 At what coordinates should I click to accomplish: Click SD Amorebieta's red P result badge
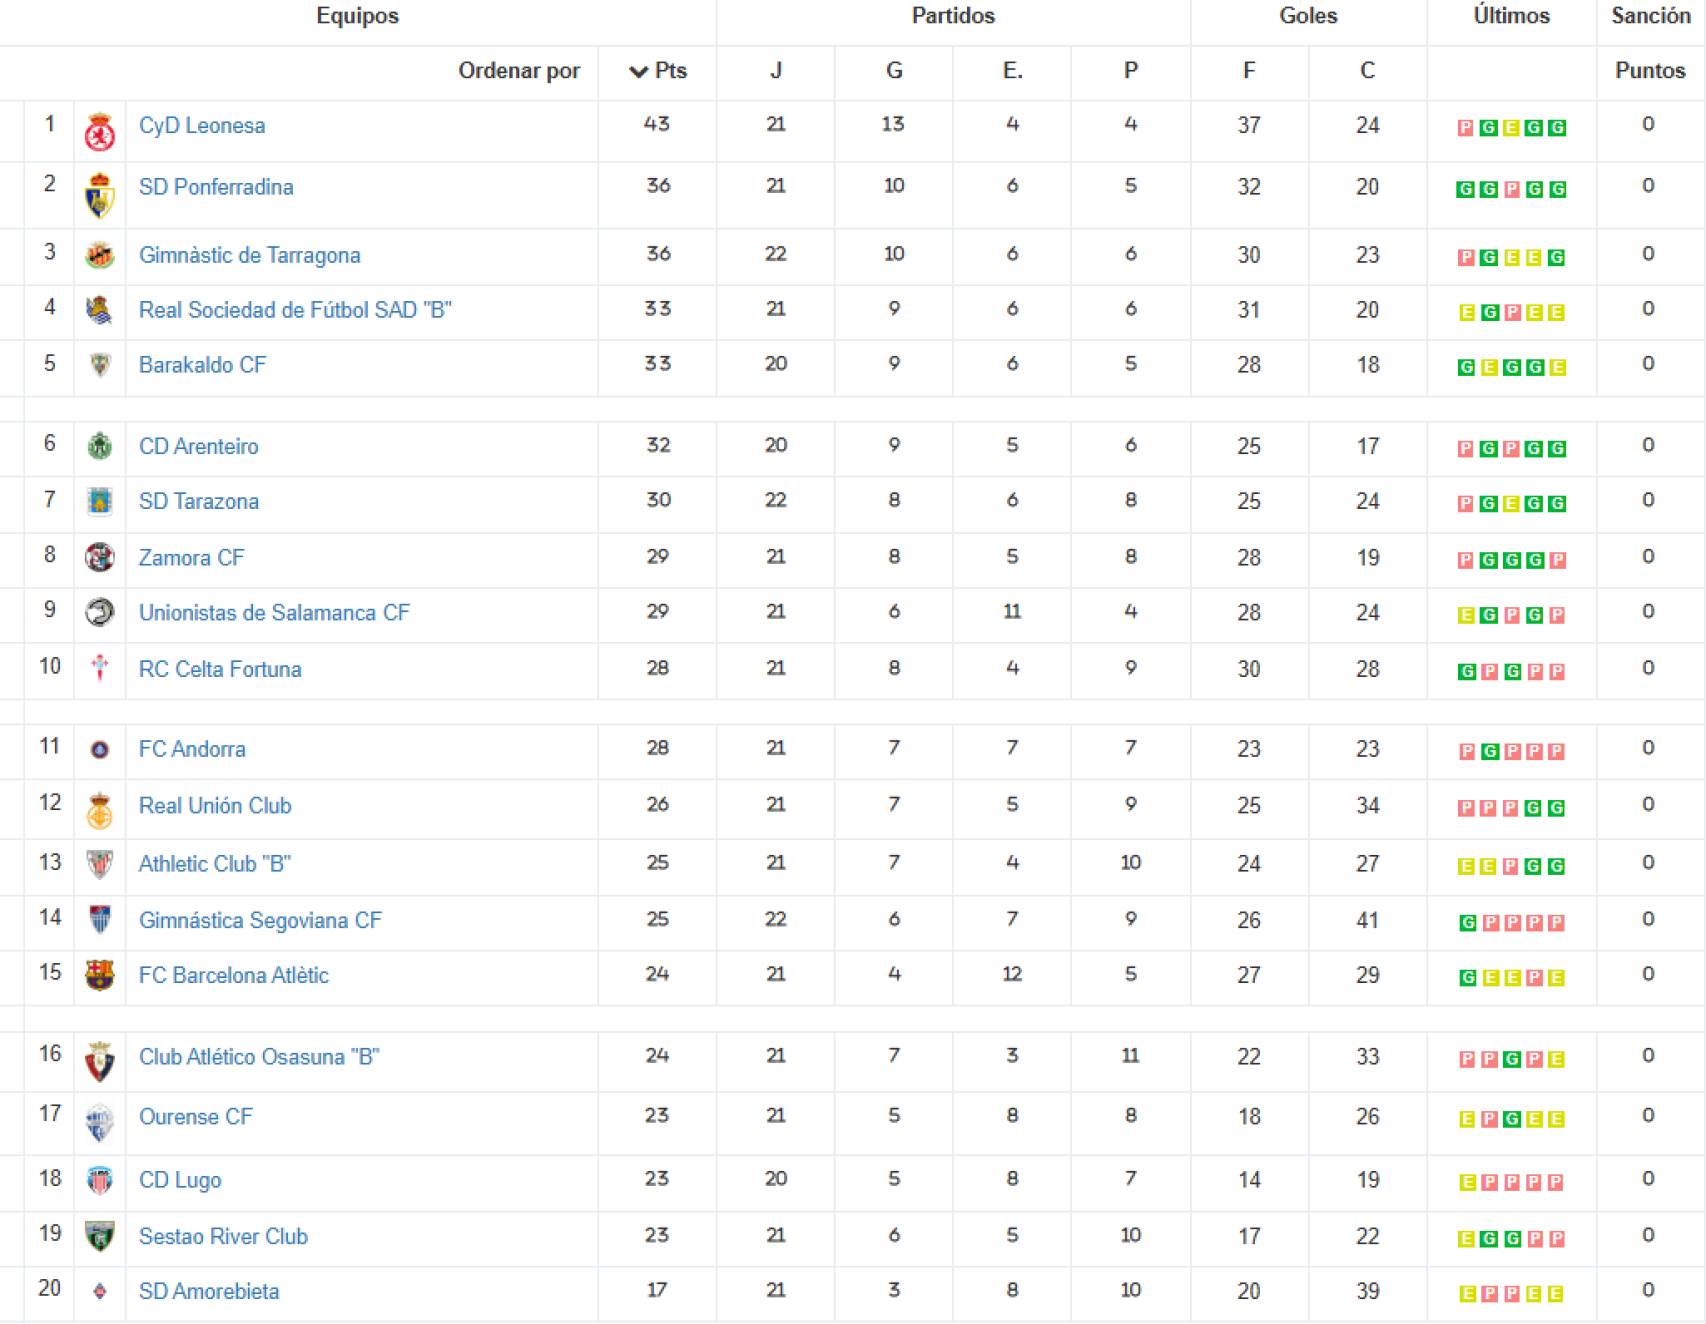[1489, 1292]
